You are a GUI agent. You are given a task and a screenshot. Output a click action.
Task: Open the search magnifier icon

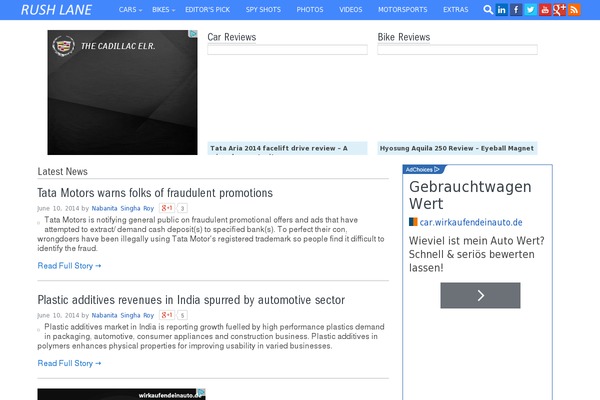[x=488, y=10]
